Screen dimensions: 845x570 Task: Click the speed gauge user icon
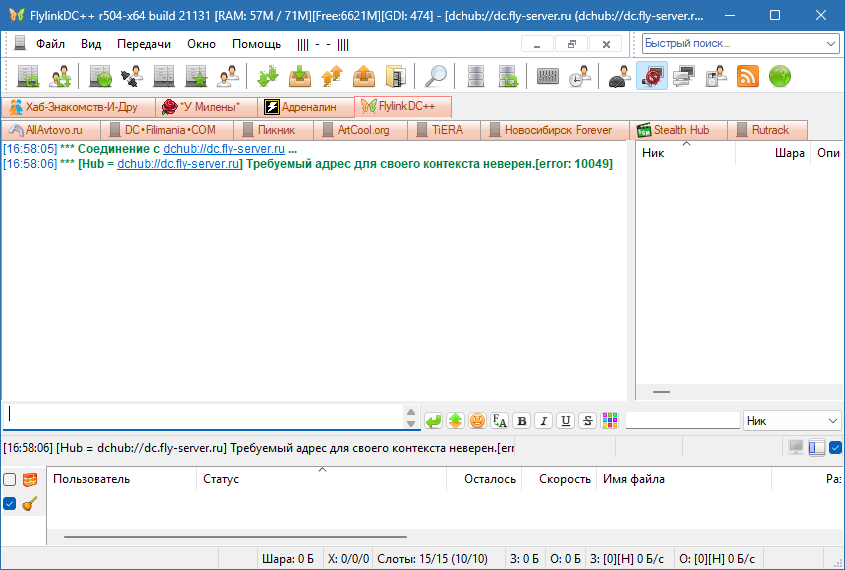620,76
